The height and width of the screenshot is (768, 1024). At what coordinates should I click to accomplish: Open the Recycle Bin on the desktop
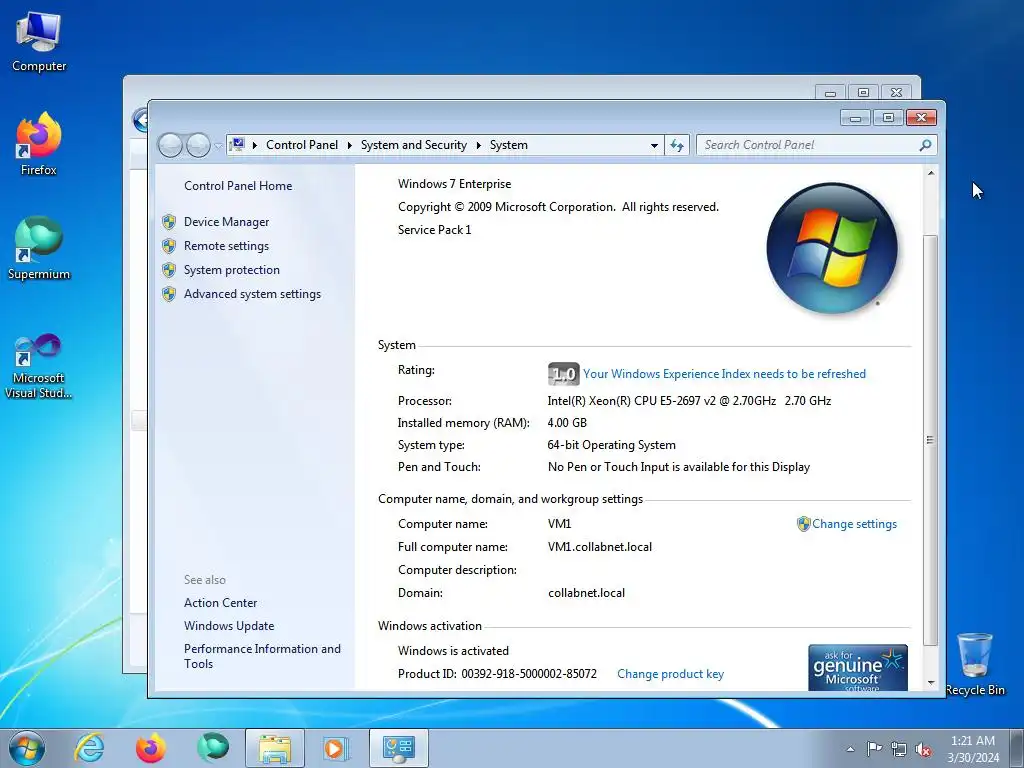(x=974, y=664)
